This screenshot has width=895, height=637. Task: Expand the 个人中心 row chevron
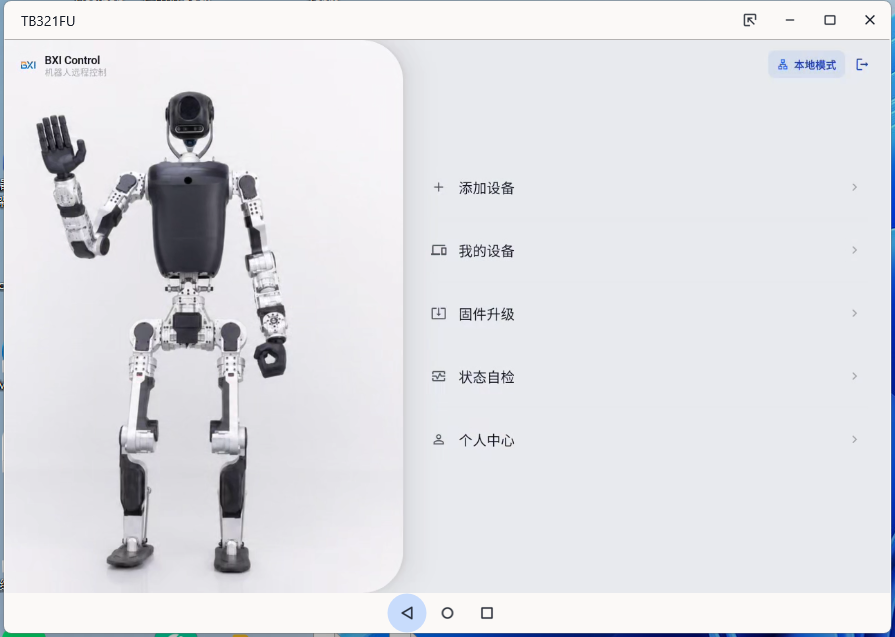coord(854,440)
